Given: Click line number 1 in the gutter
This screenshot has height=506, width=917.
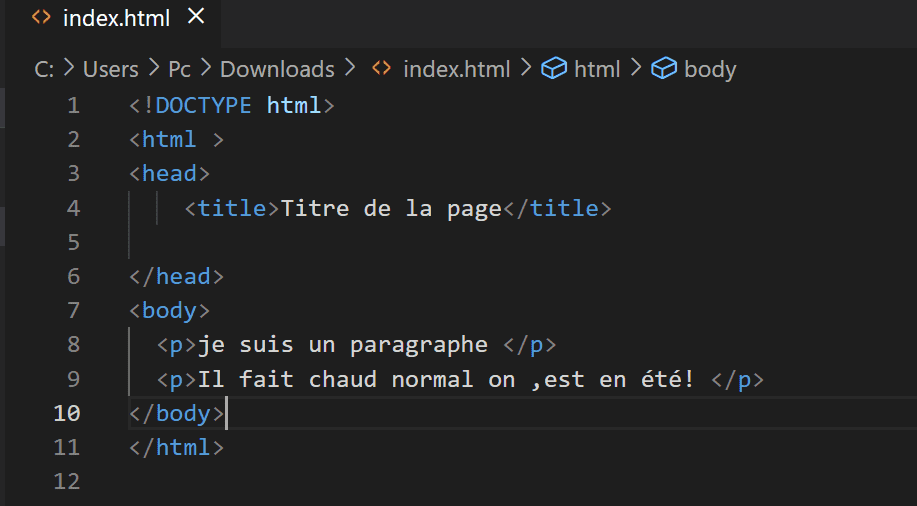Looking at the screenshot, I should point(73,106).
